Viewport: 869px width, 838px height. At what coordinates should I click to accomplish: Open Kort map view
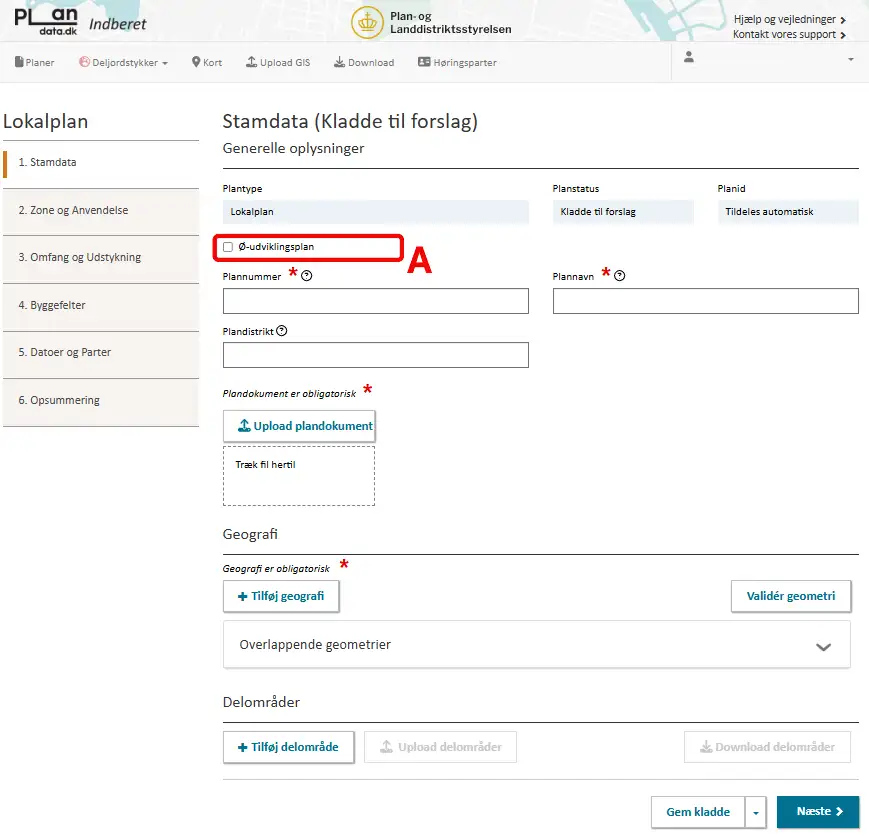click(207, 62)
